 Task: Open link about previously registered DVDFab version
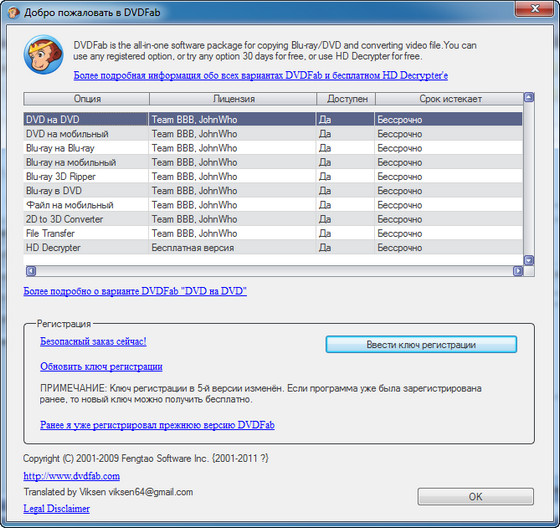[157, 425]
